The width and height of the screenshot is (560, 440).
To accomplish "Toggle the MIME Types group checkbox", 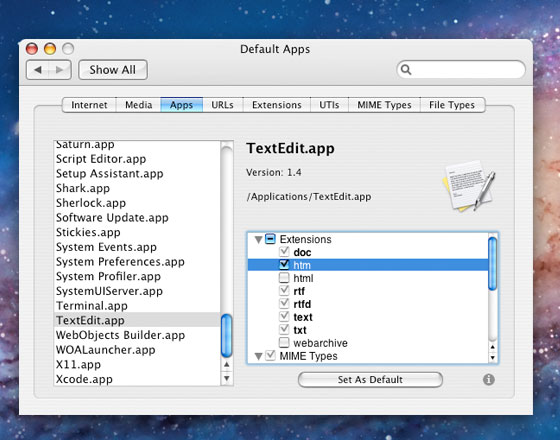I will click(270, 356).
